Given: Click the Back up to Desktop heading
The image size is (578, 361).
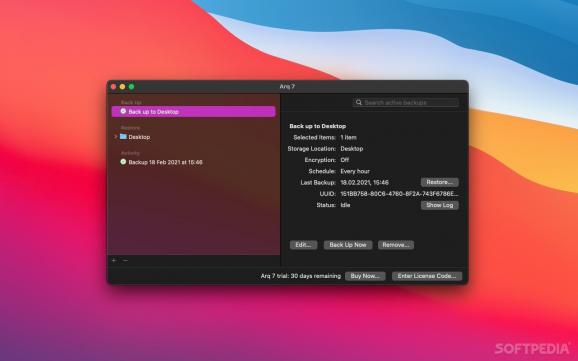Looking at the screenshot, I should [318, 126].
